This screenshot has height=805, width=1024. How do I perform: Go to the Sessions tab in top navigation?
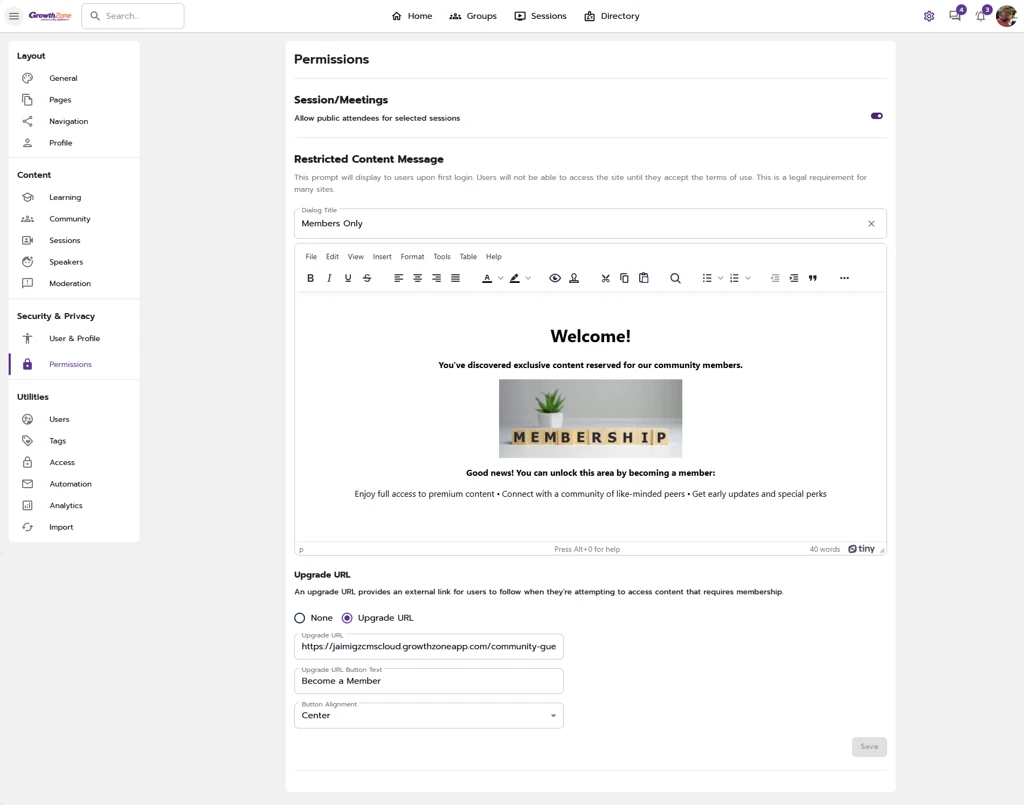tap(540, 16)
